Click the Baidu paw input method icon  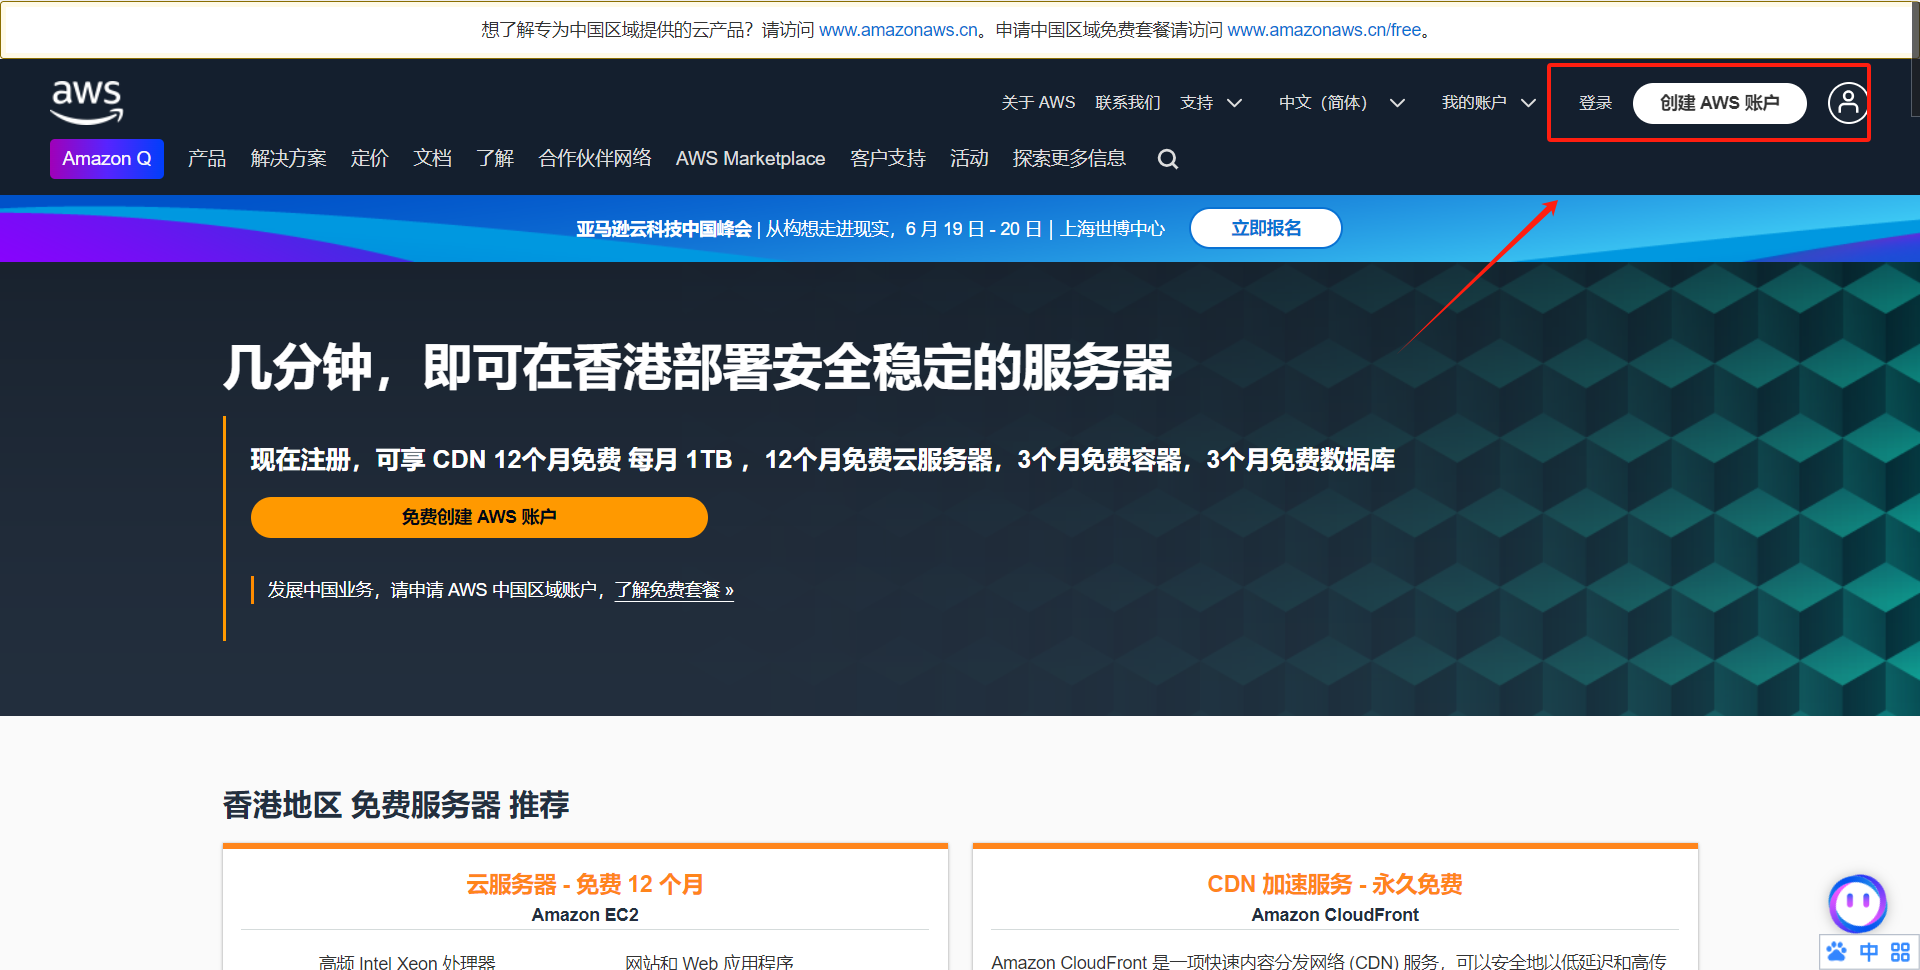click(x=1837, y=952)
